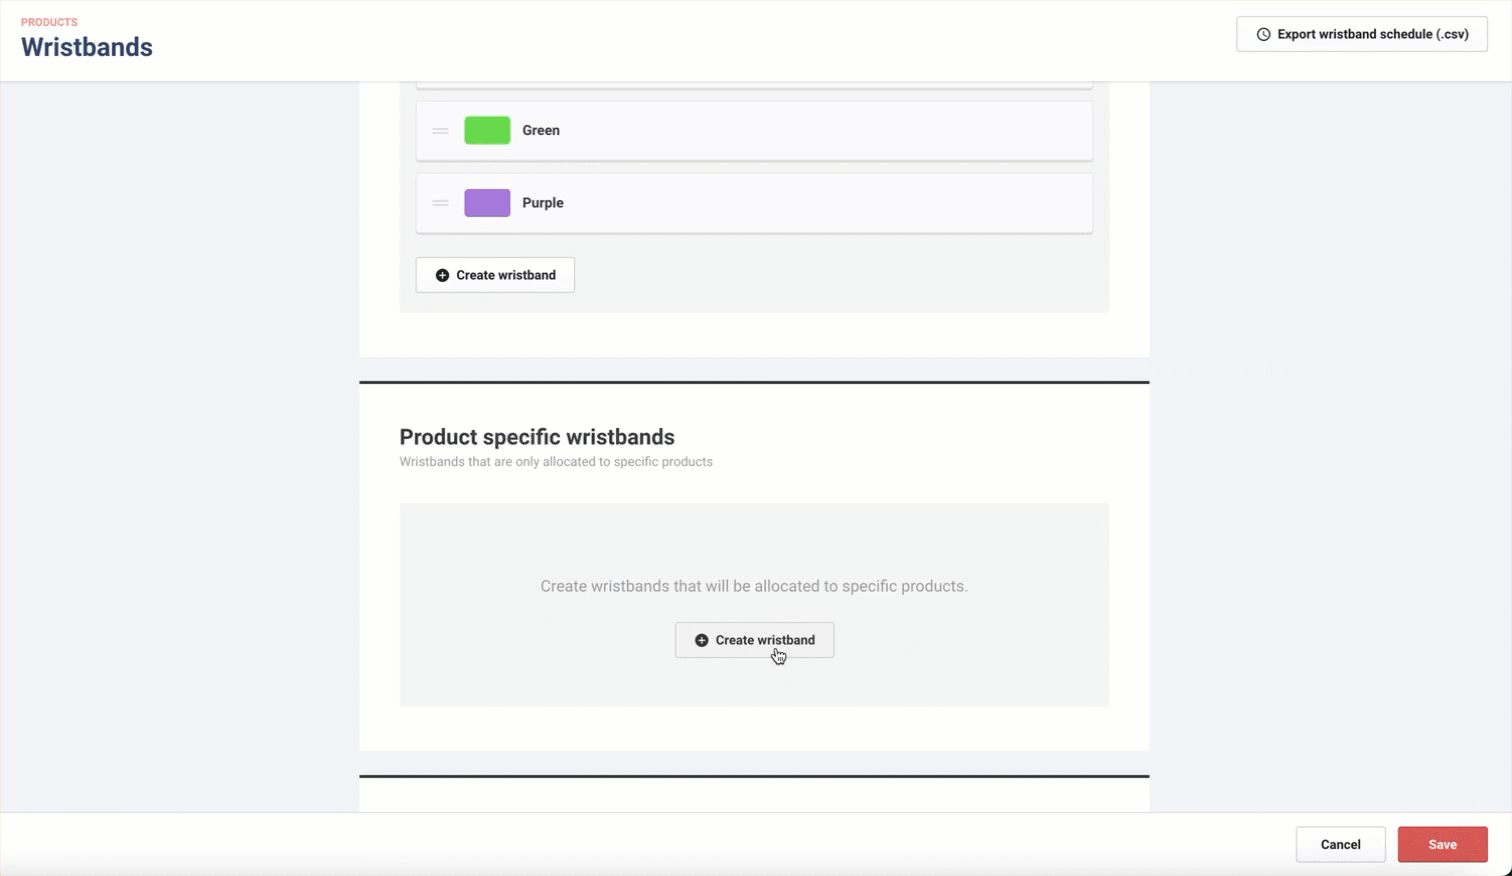Click the empty-state message about creating wristbands
Screen dimensions: 1512x876
pos(754,586)
